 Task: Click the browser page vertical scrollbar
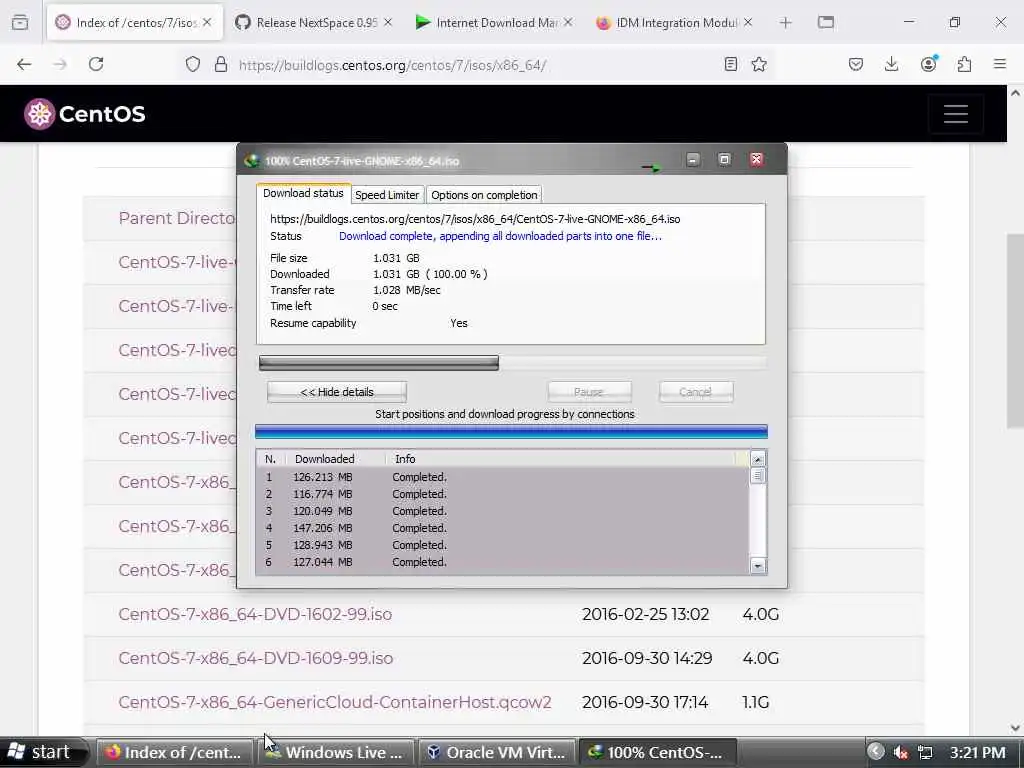click(1014, 331)
